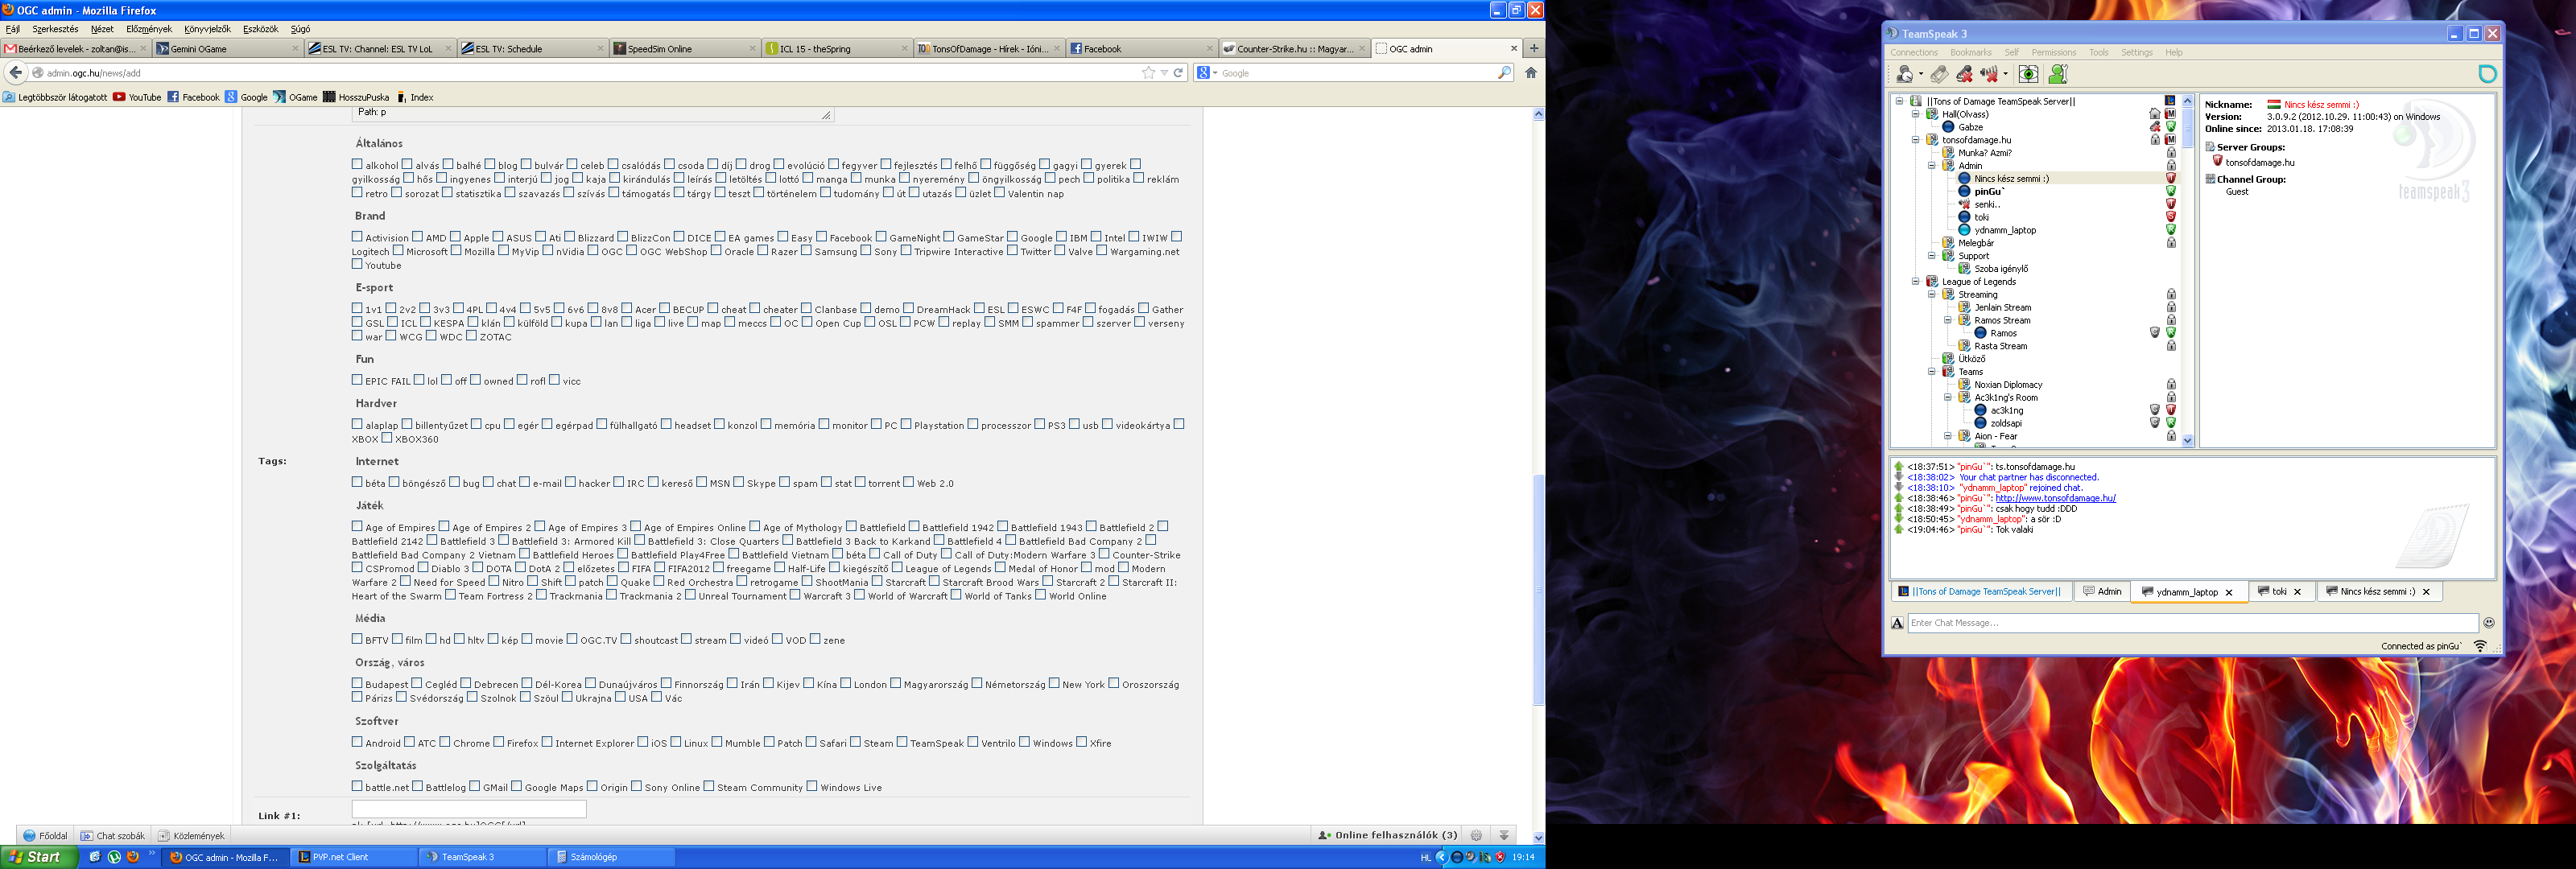The image size is (2576, 869).
Task: Switch to the Admin chat tab
Action: click(x=2102, y=592)
